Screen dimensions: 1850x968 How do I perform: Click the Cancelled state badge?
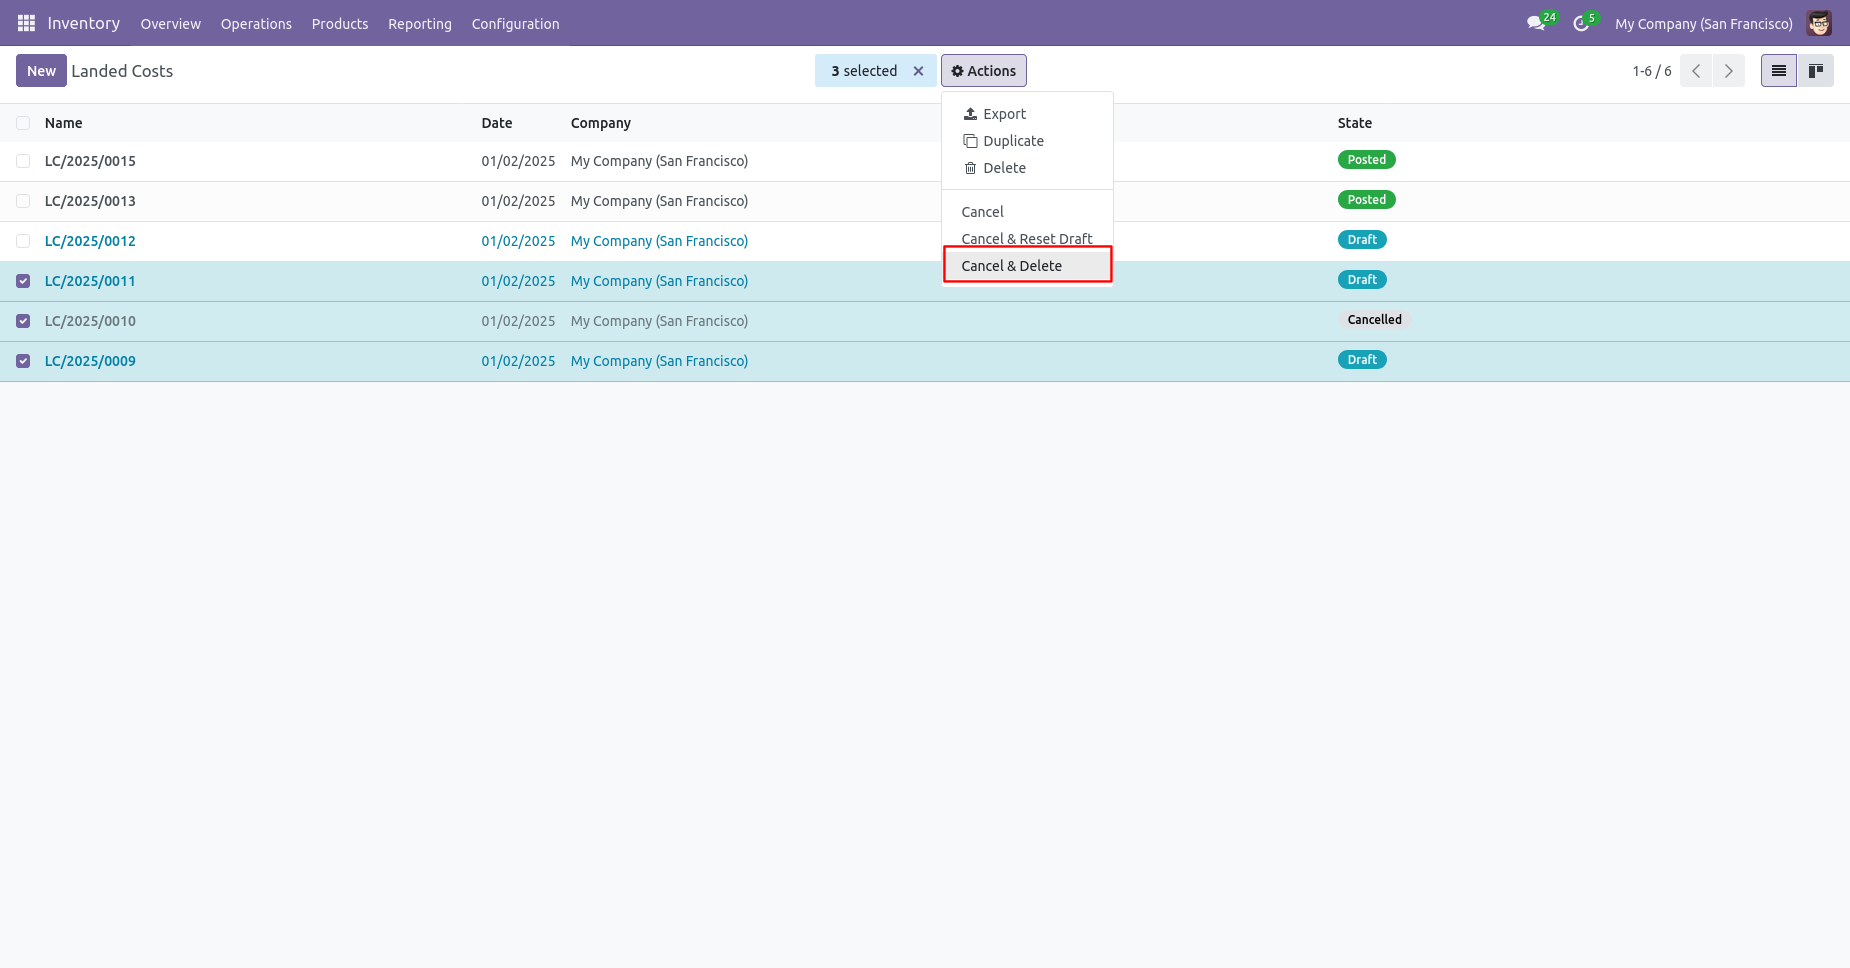click(x=1374, y=320)
